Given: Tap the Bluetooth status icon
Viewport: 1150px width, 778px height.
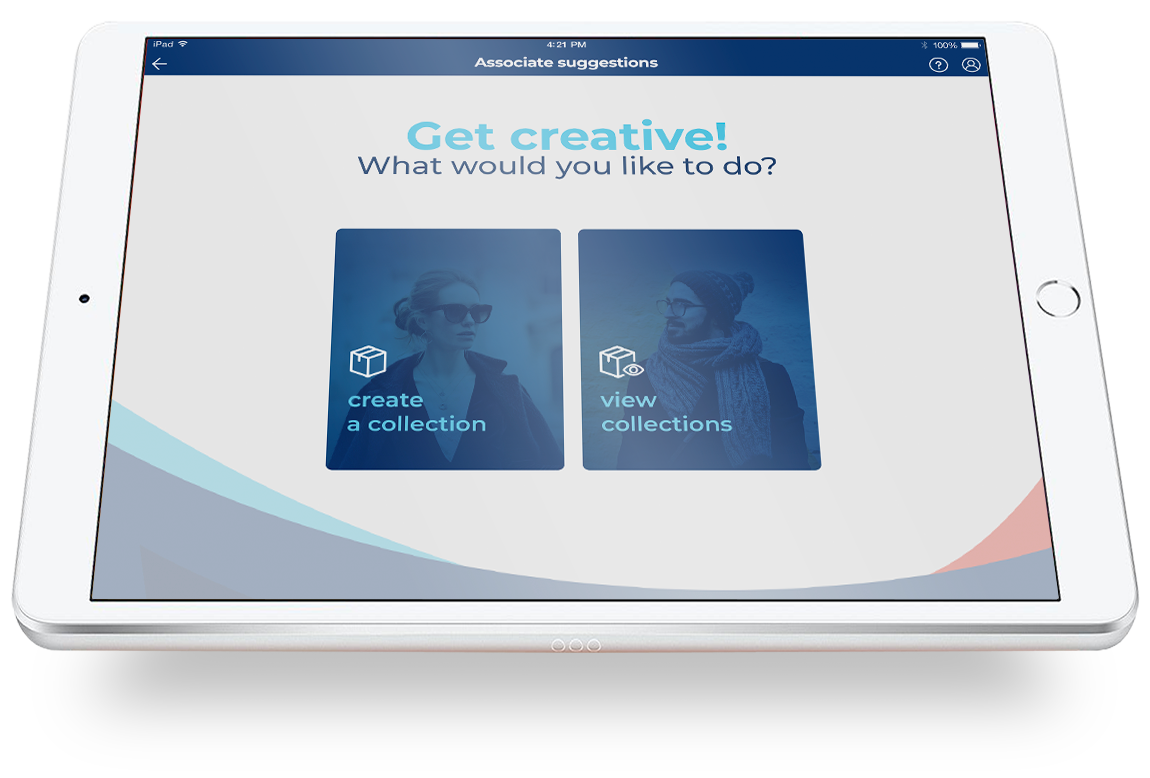Looking at the screenshot, I should pos(924,46).
